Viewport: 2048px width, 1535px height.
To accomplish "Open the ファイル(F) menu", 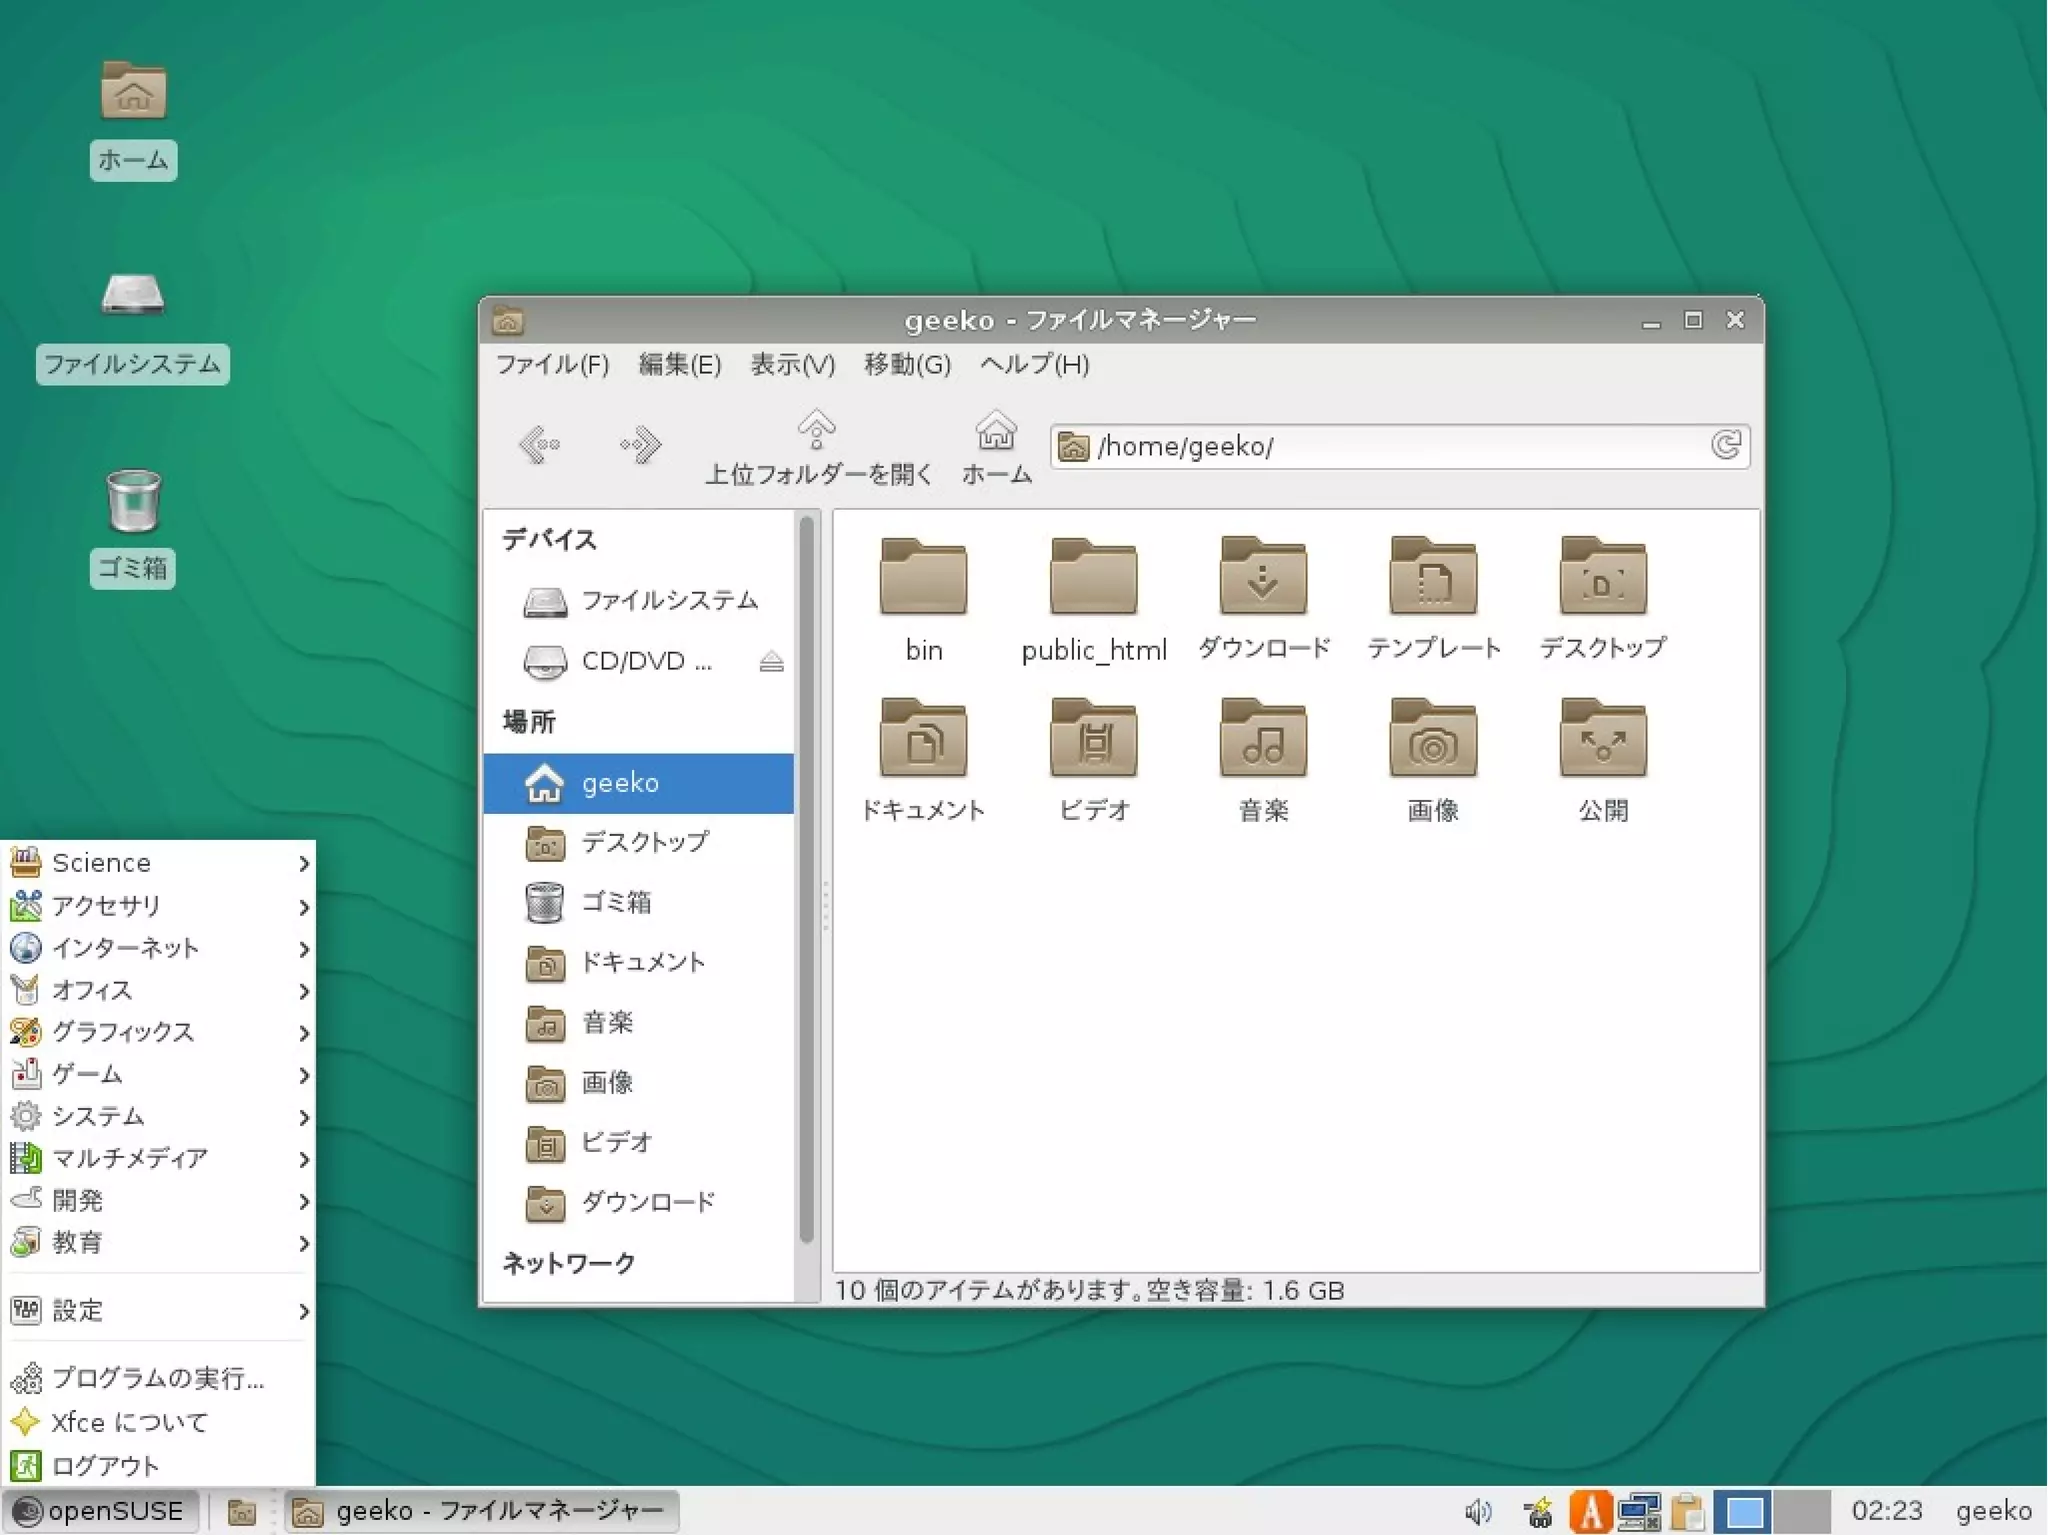I will (553, 364).
